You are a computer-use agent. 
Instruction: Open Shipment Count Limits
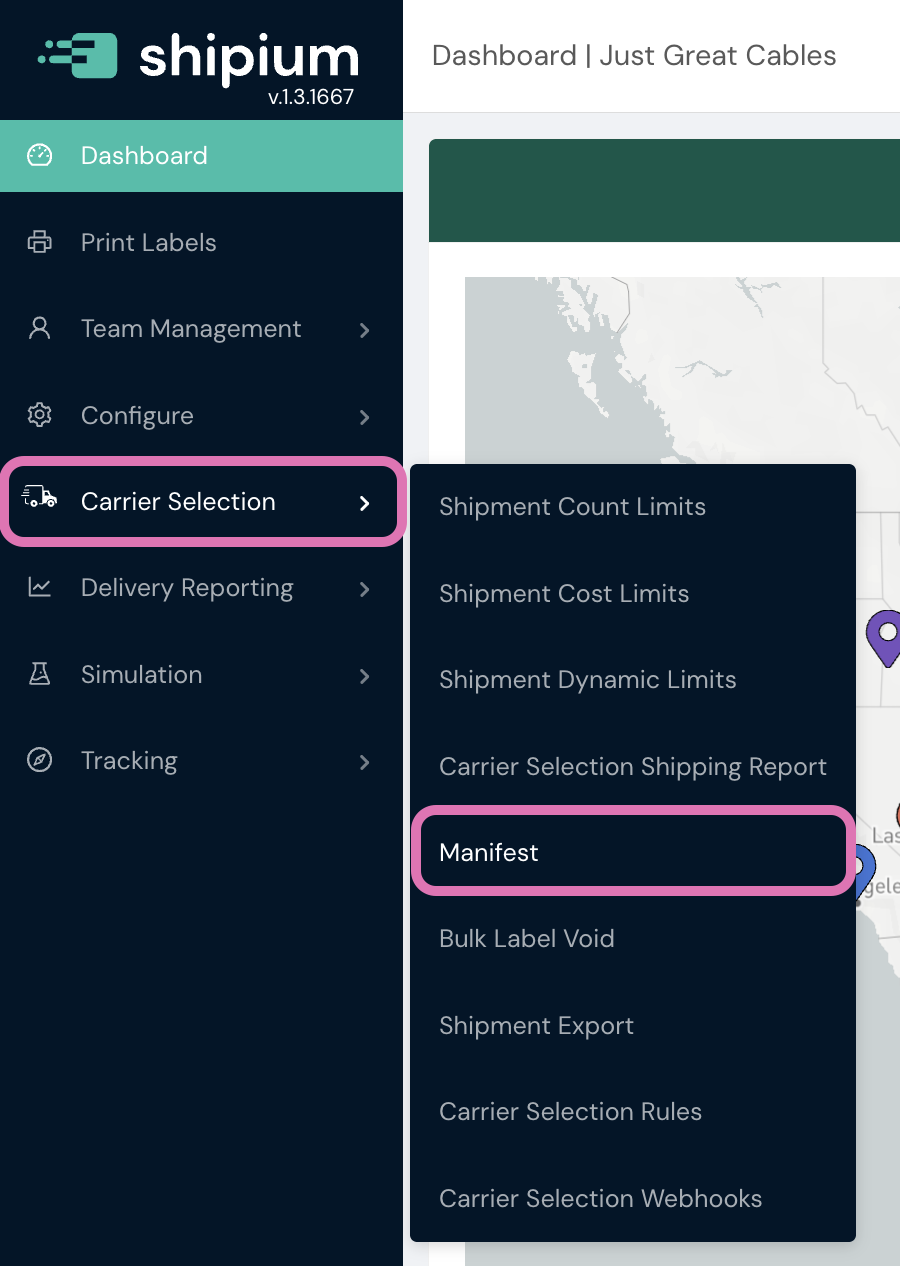573,507
